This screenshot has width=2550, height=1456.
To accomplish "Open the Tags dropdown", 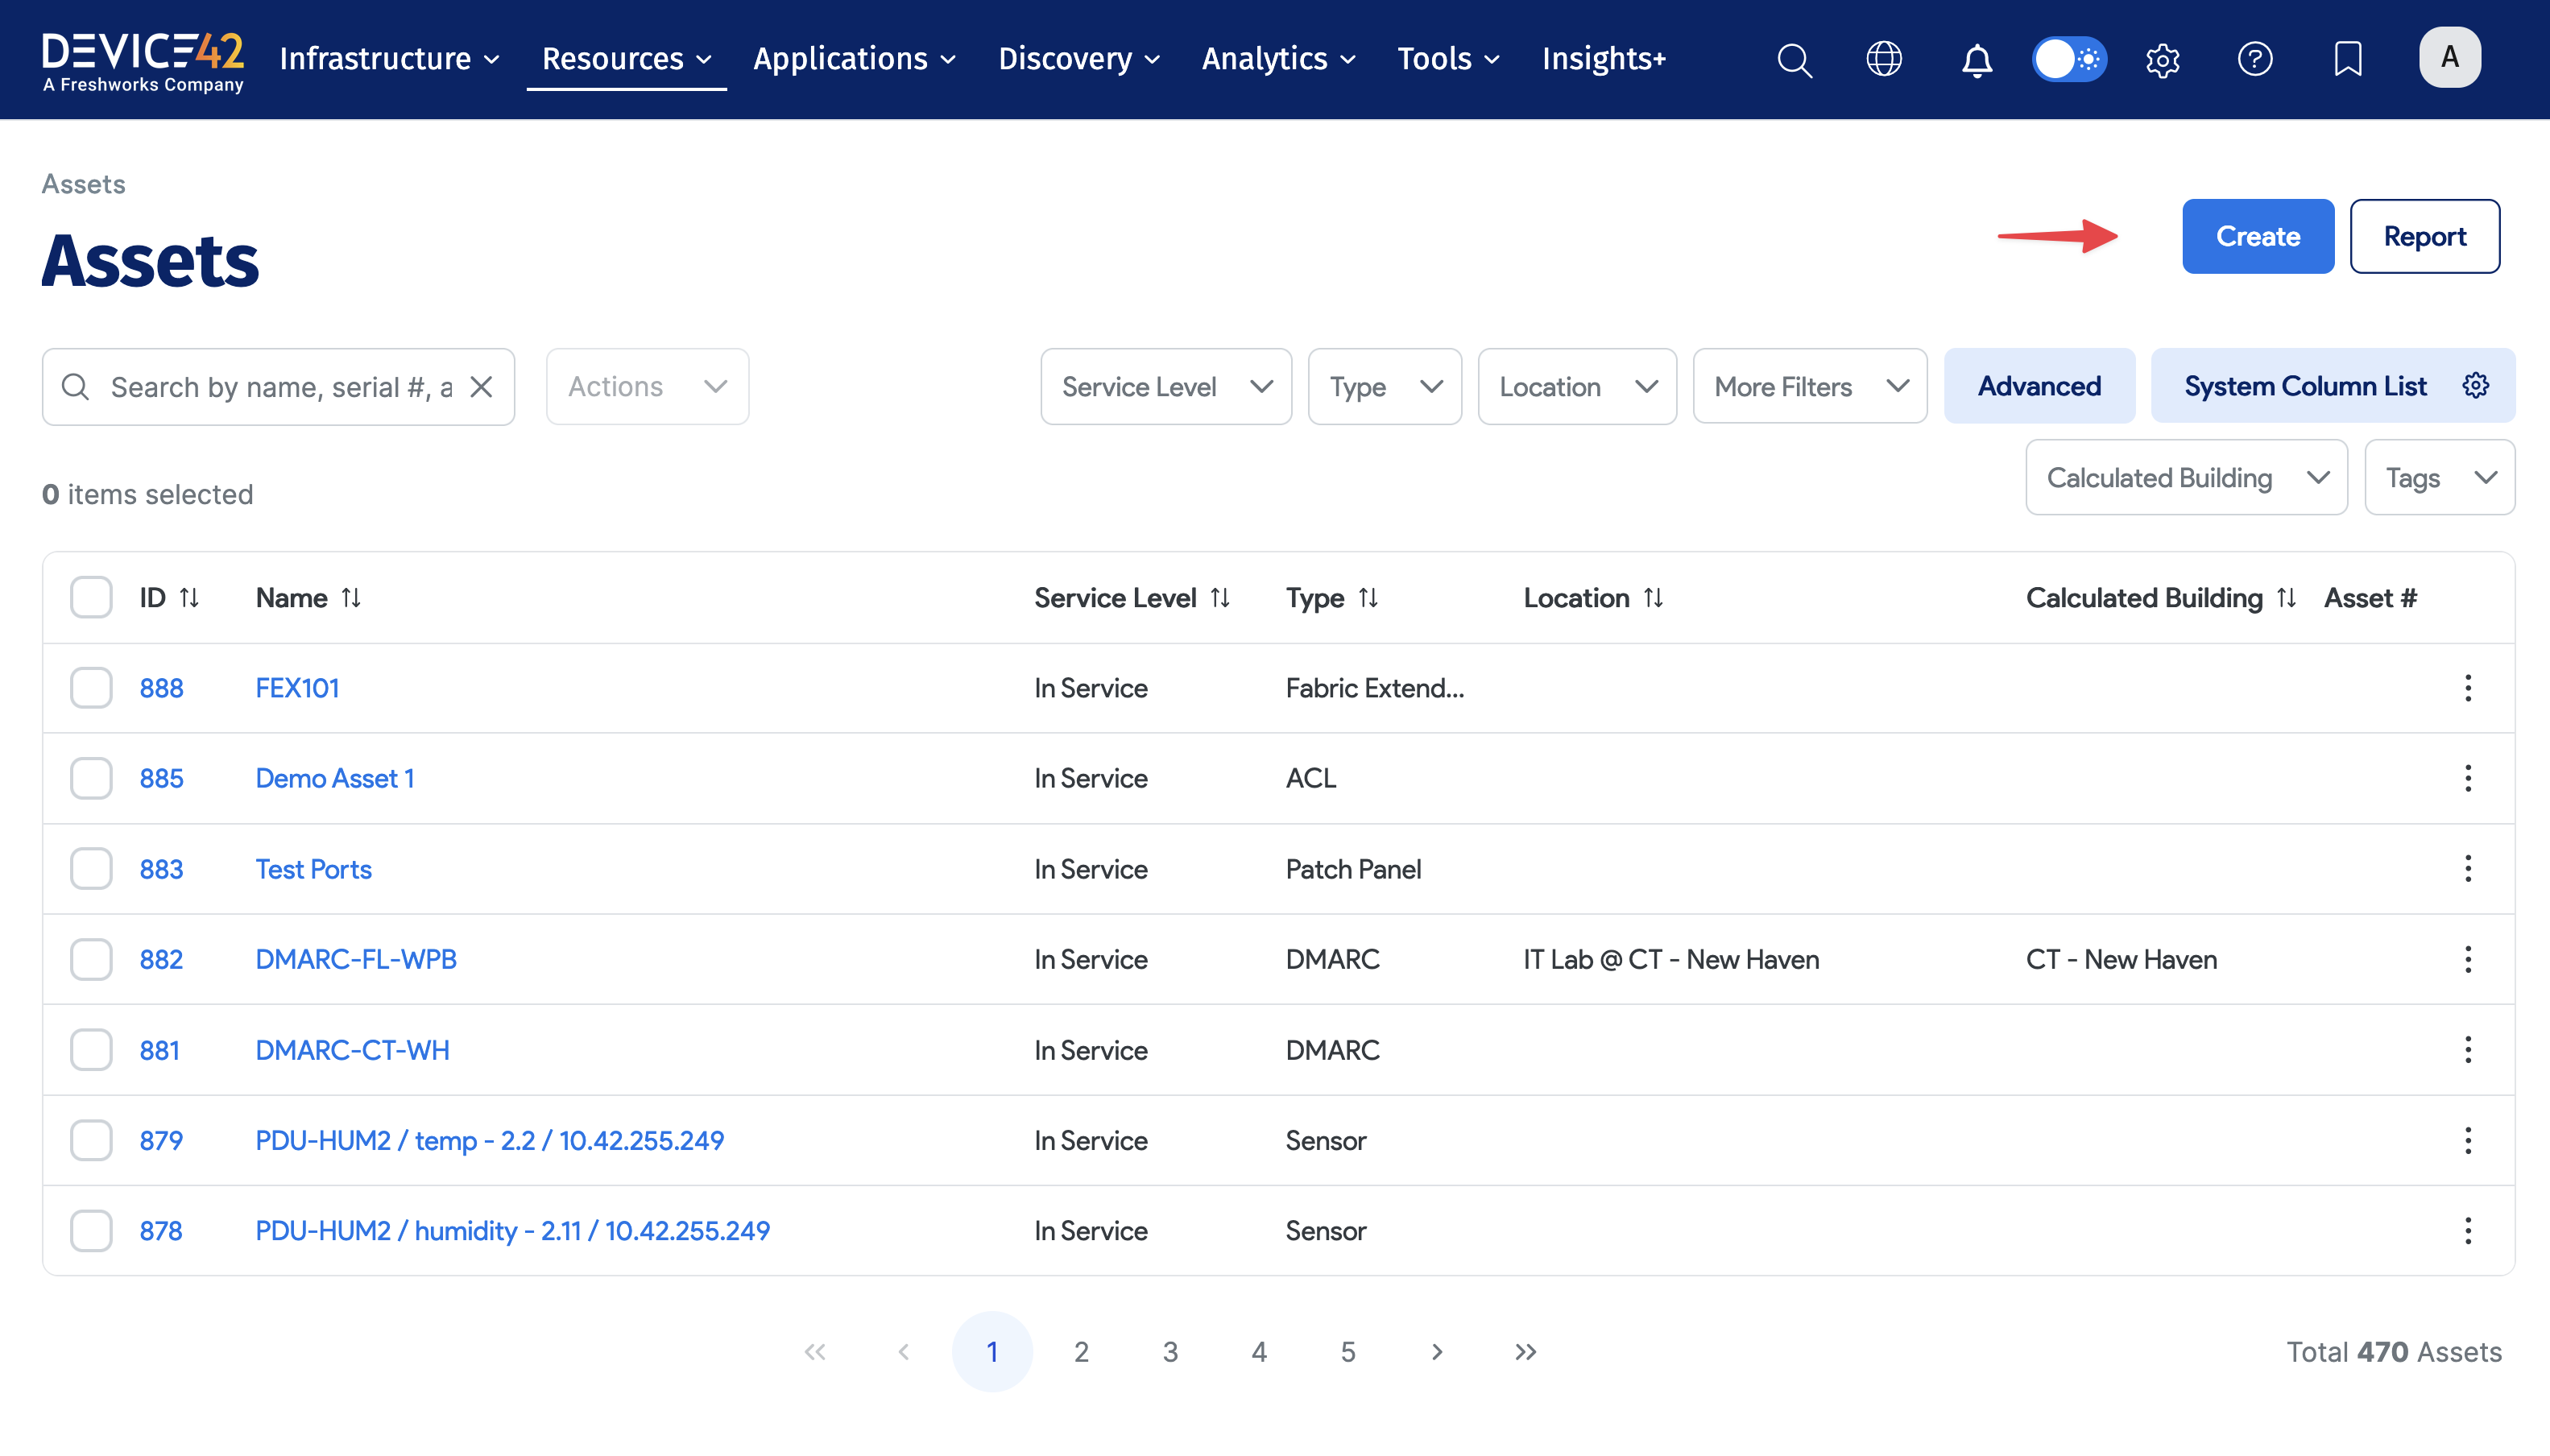I will (x=2439, y=477).
